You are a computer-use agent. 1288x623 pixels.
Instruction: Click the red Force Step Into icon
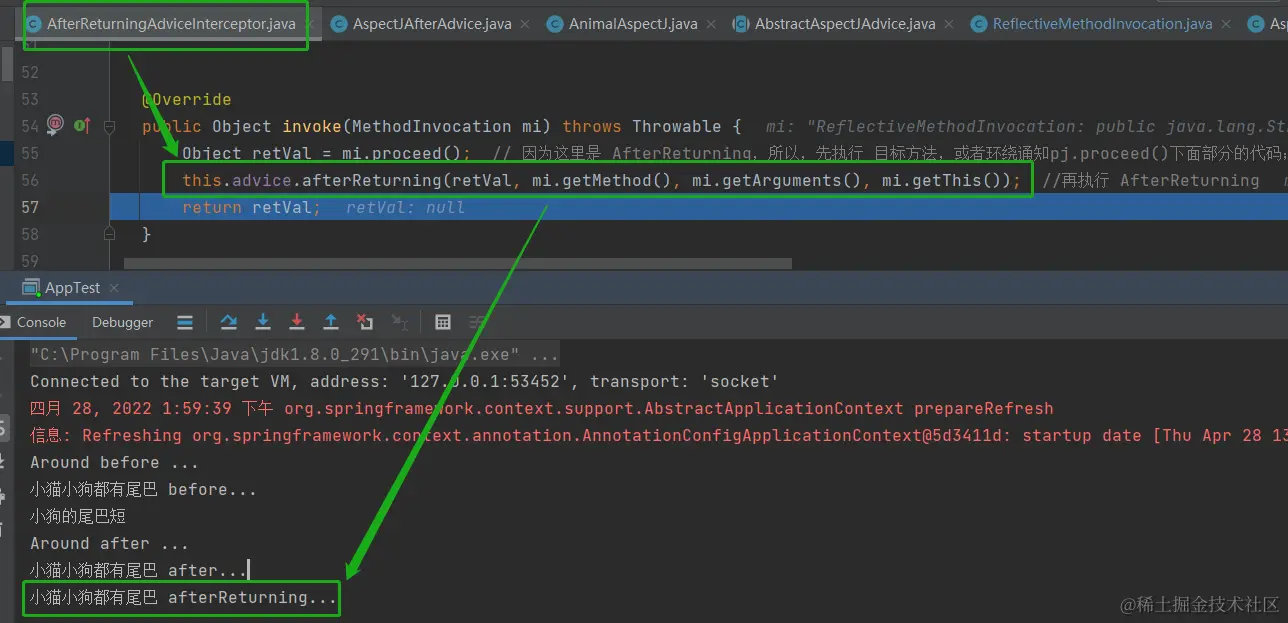click(297, 322)
